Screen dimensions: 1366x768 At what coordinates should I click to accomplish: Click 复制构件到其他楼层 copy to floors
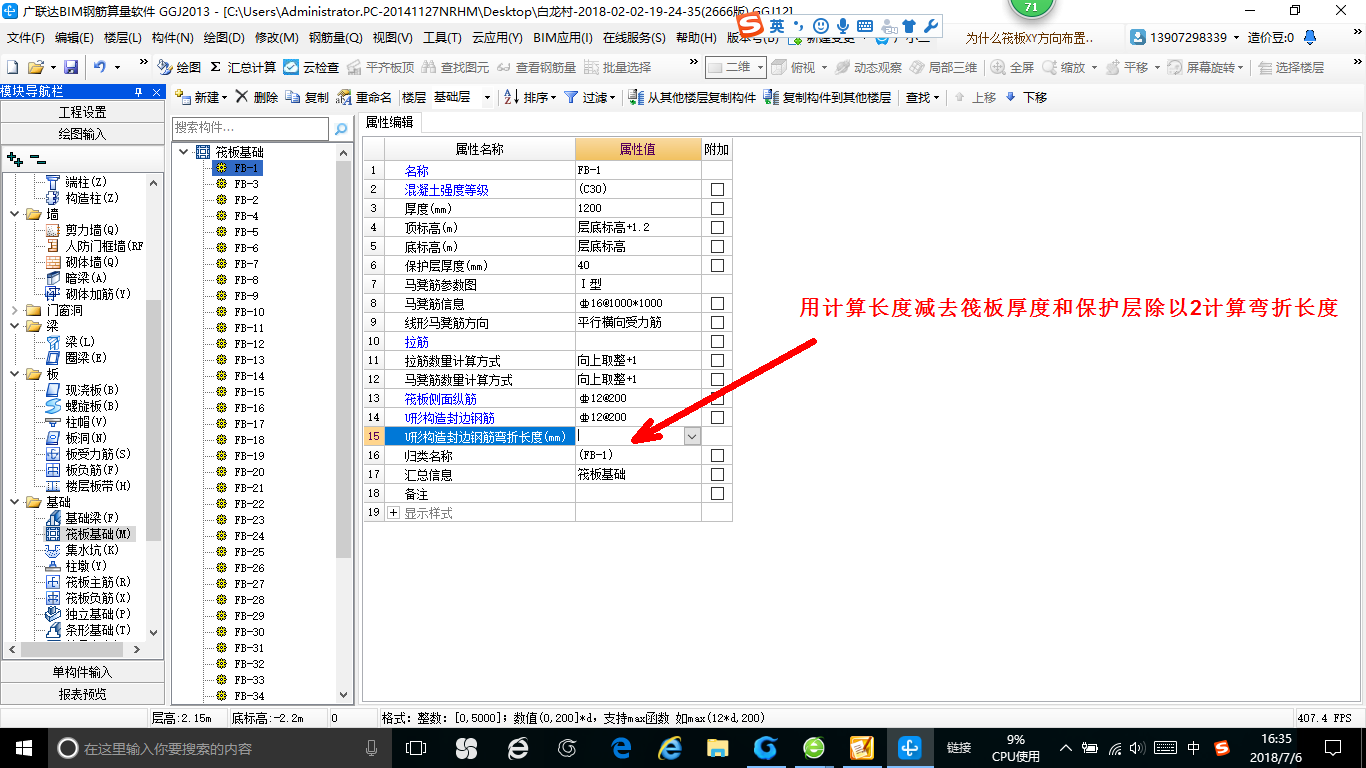tap(827, 97)
